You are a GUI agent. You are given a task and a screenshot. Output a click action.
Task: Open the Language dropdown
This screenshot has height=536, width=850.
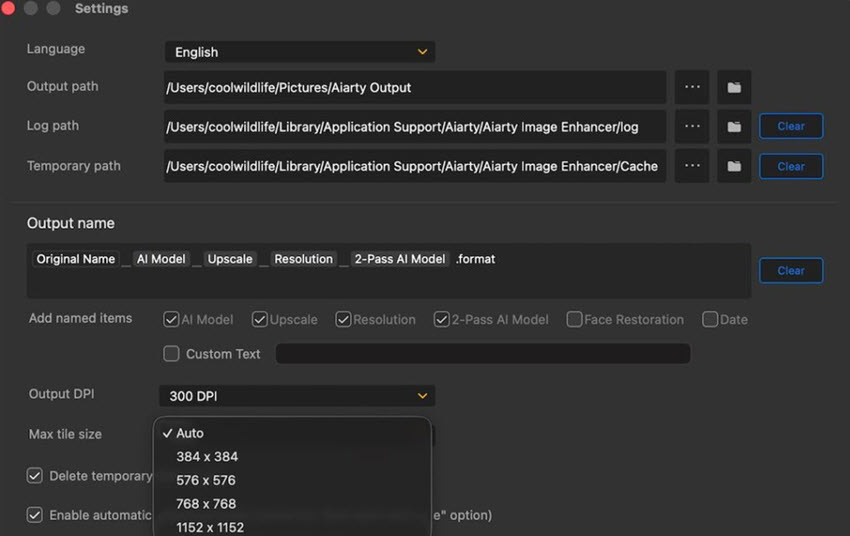click(300, 52)
